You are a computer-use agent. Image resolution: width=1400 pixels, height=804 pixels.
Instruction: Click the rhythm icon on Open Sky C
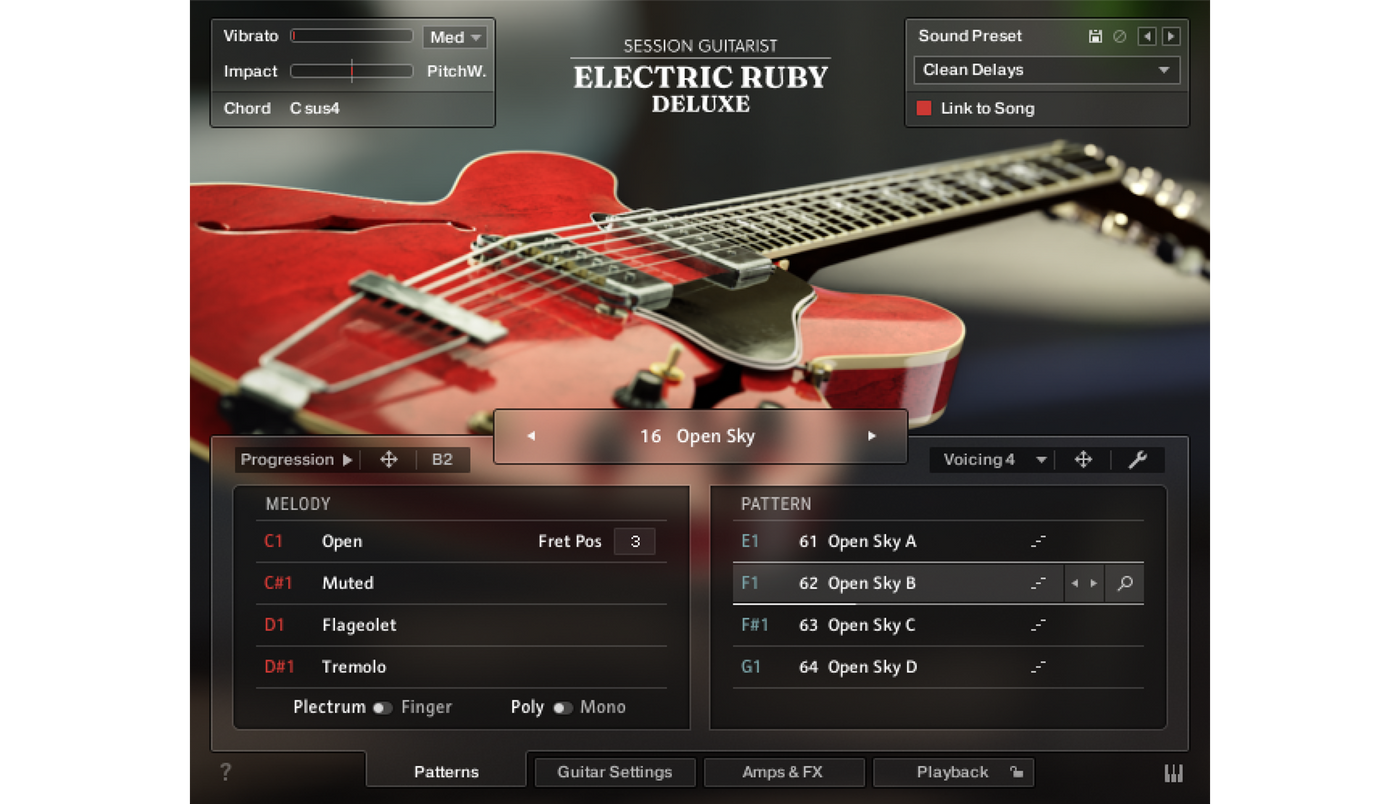tap(1038, 625)
